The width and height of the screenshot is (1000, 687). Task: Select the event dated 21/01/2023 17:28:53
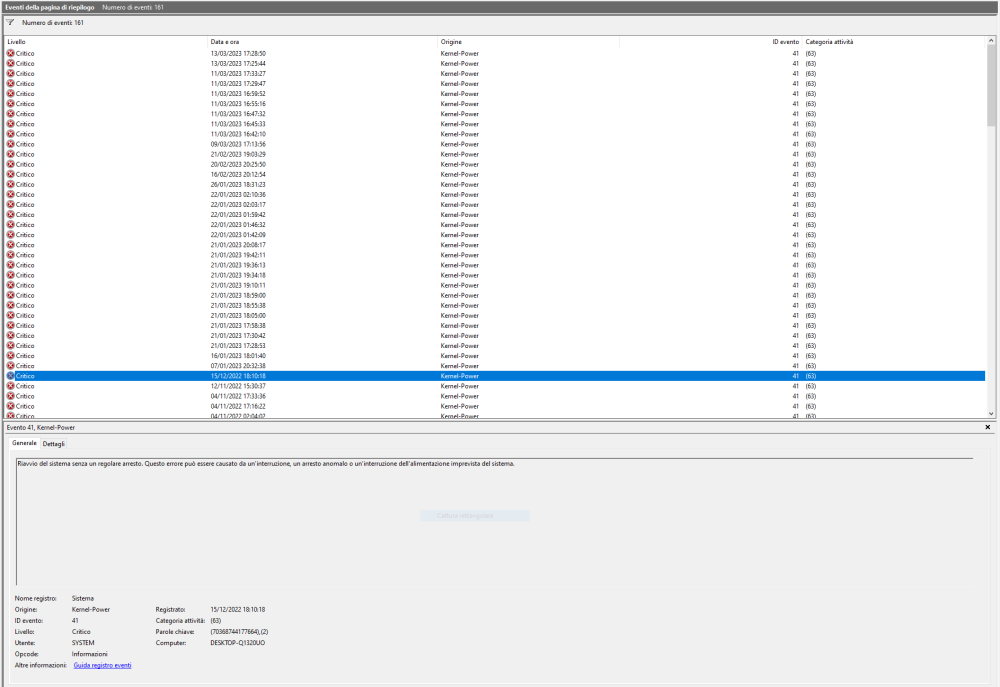coord(494,346)
